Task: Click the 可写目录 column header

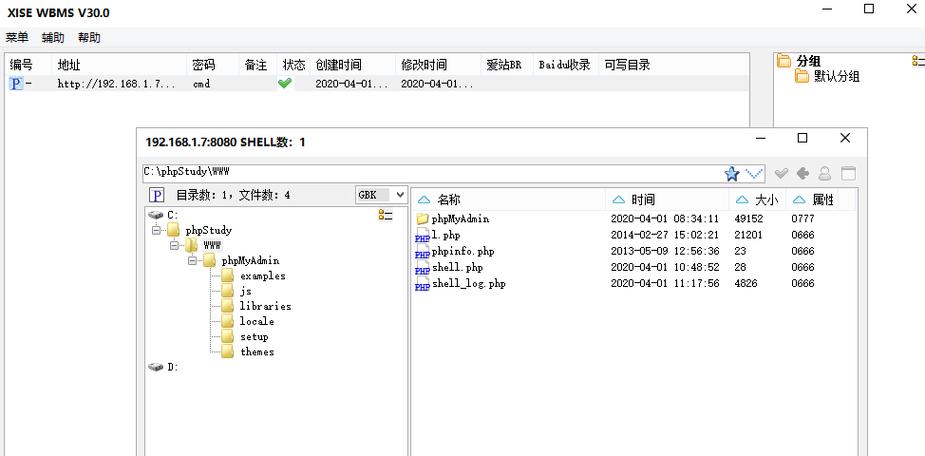Action: click(x=627, y=65)
